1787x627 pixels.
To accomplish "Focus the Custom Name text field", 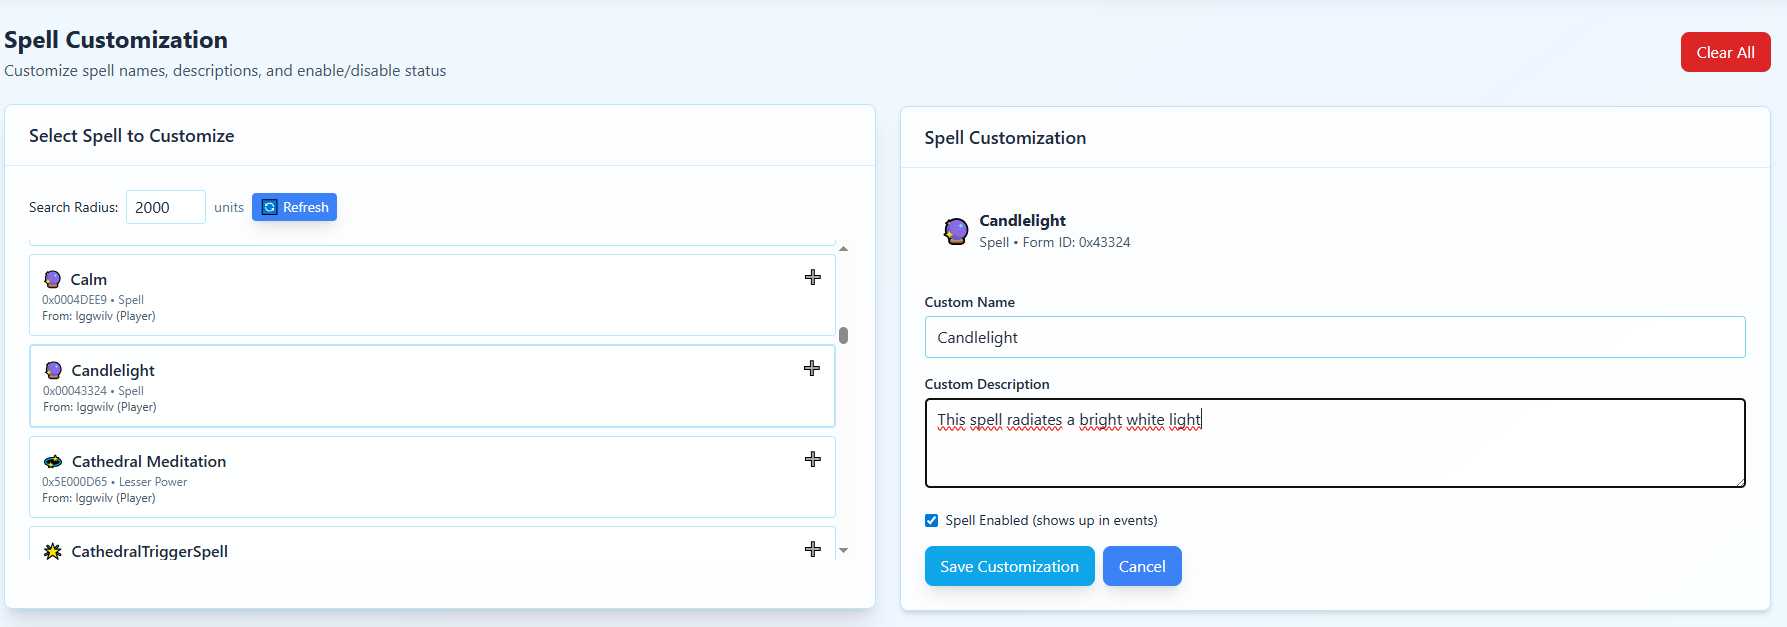I will [1334, 337].
